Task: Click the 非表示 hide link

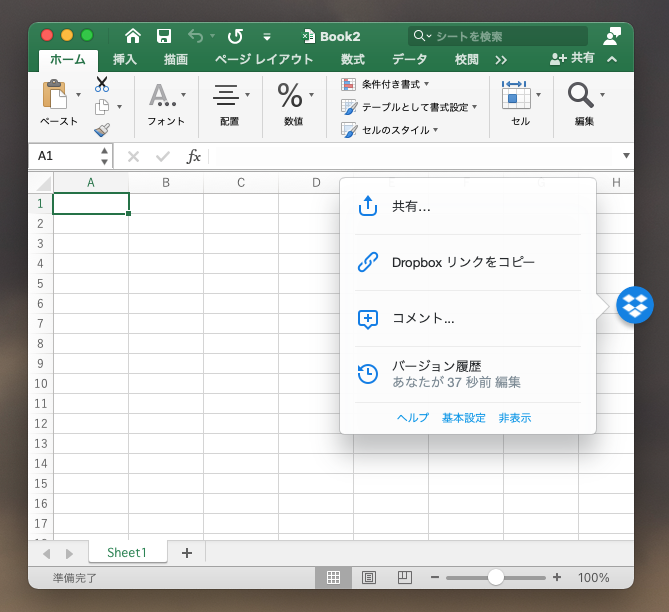Action: click(515, 418)
